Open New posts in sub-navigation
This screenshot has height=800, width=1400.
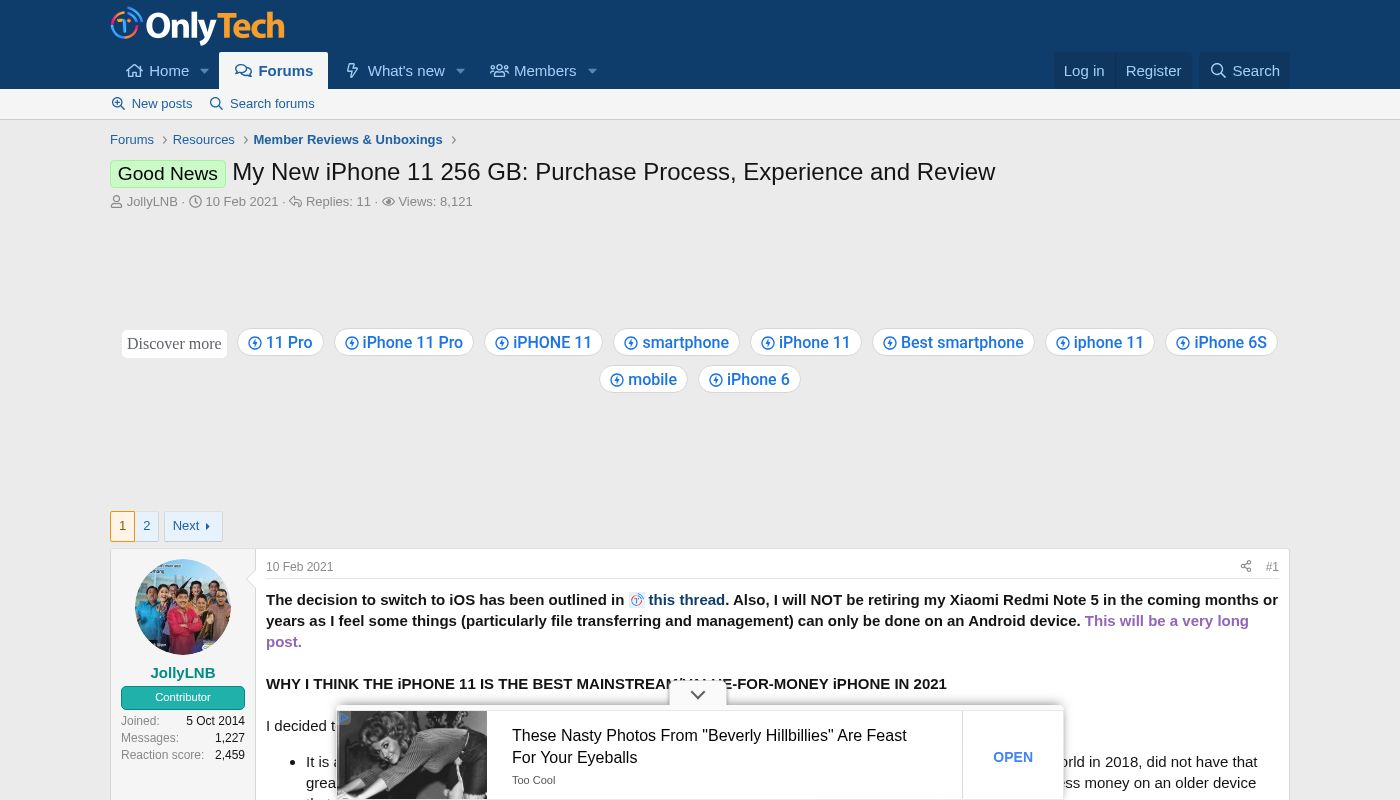pos(152,104)
